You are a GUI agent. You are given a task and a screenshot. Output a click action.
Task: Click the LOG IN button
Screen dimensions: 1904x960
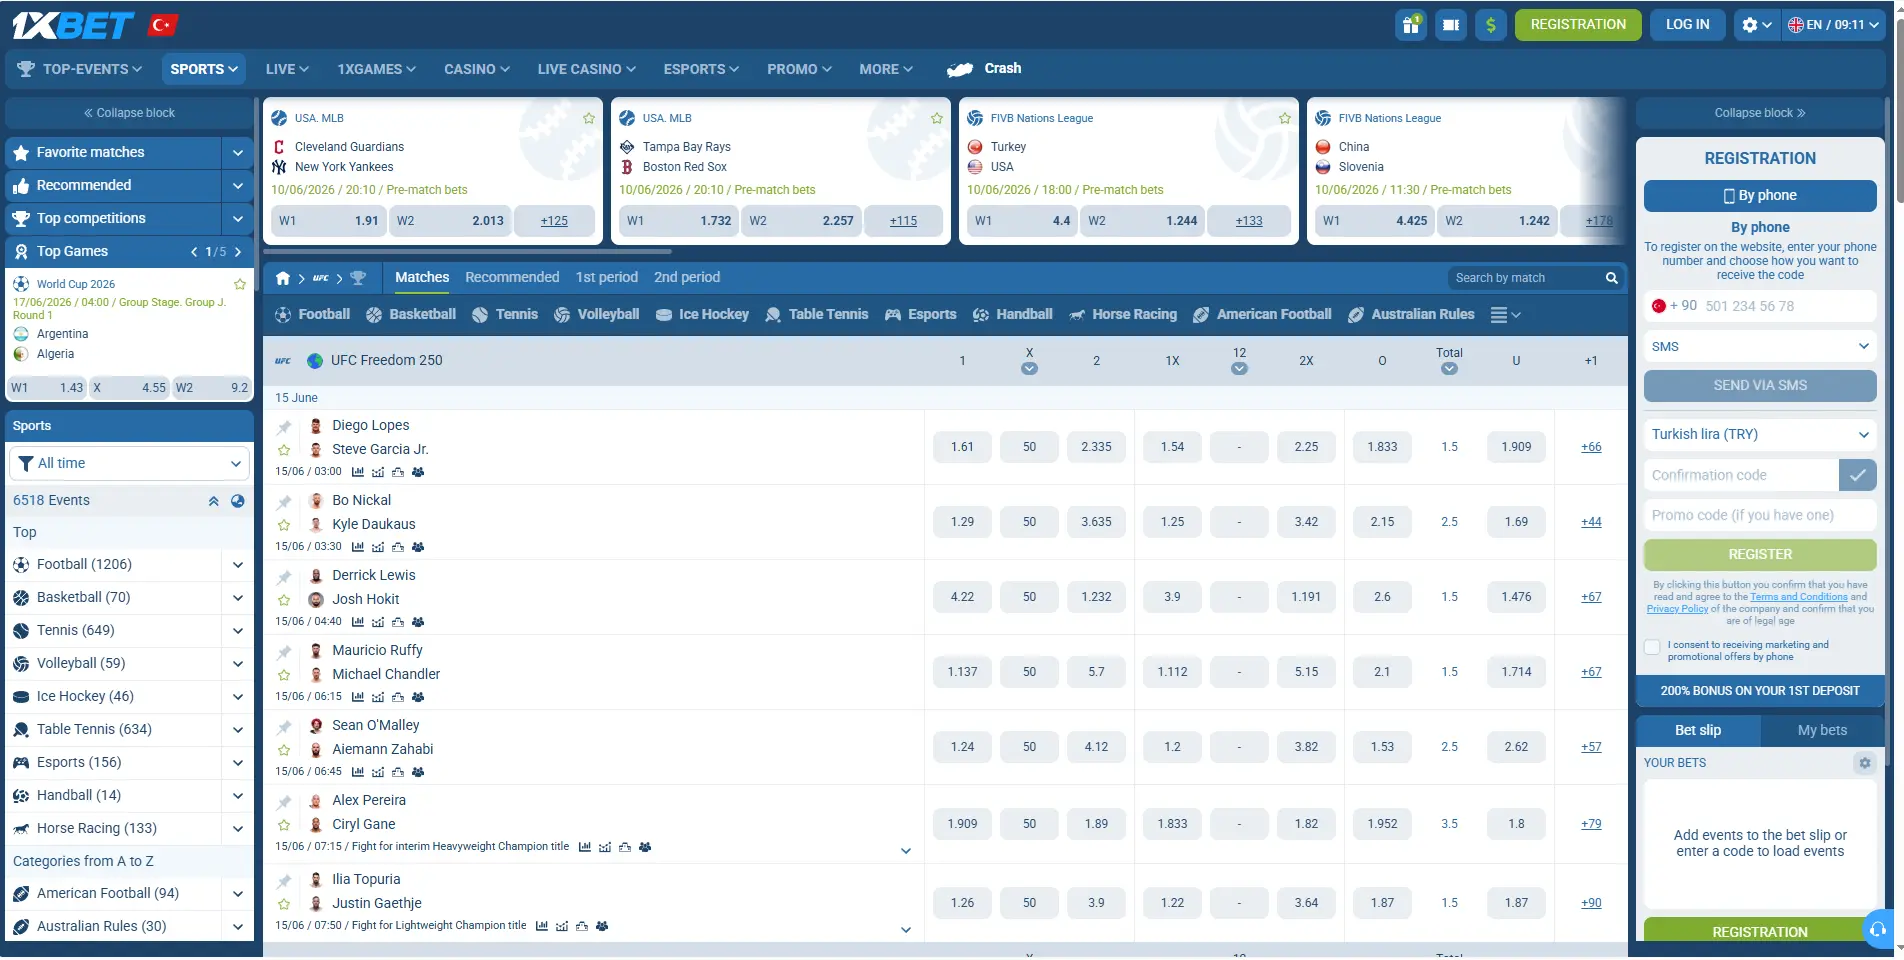1687,25
